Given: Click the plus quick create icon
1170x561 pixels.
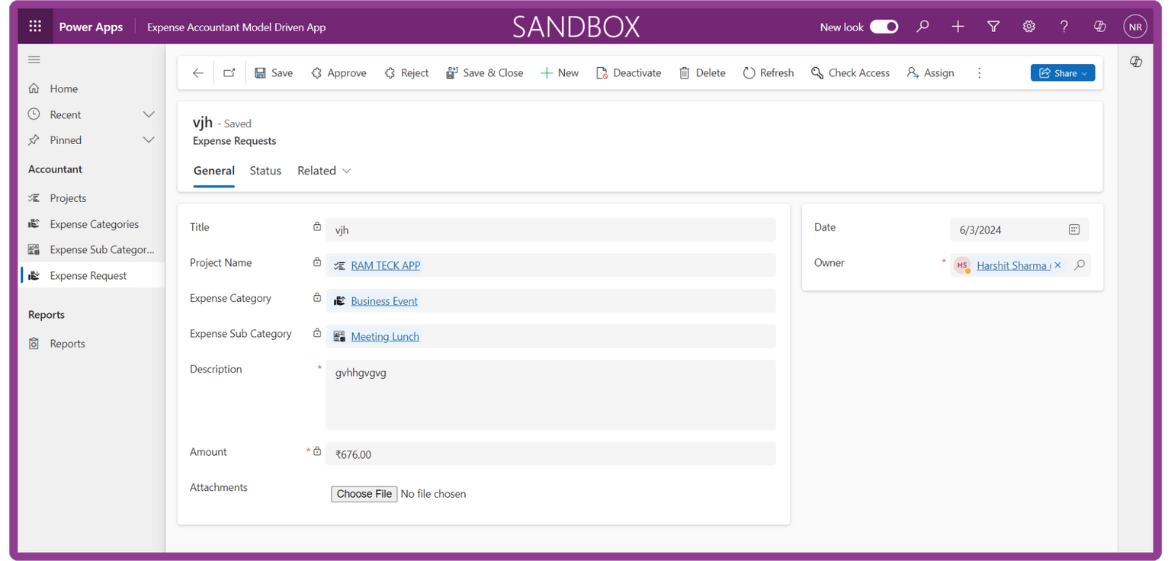Looking at the screenshot, I should point(958,27).
